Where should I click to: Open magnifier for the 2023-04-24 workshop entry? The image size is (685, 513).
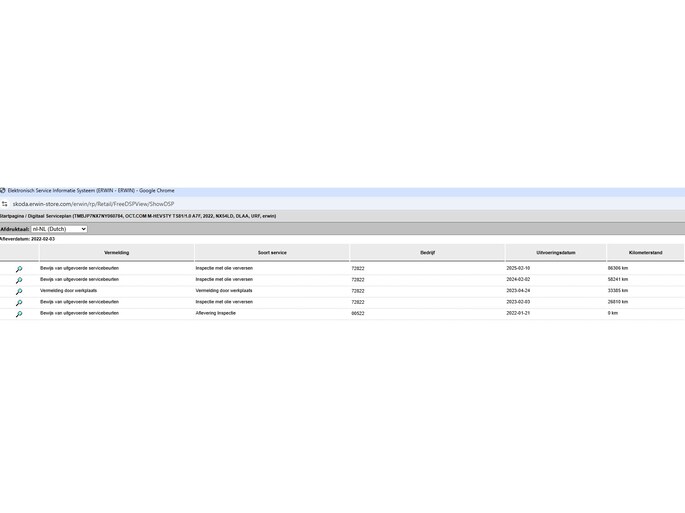tap(18, 291)
